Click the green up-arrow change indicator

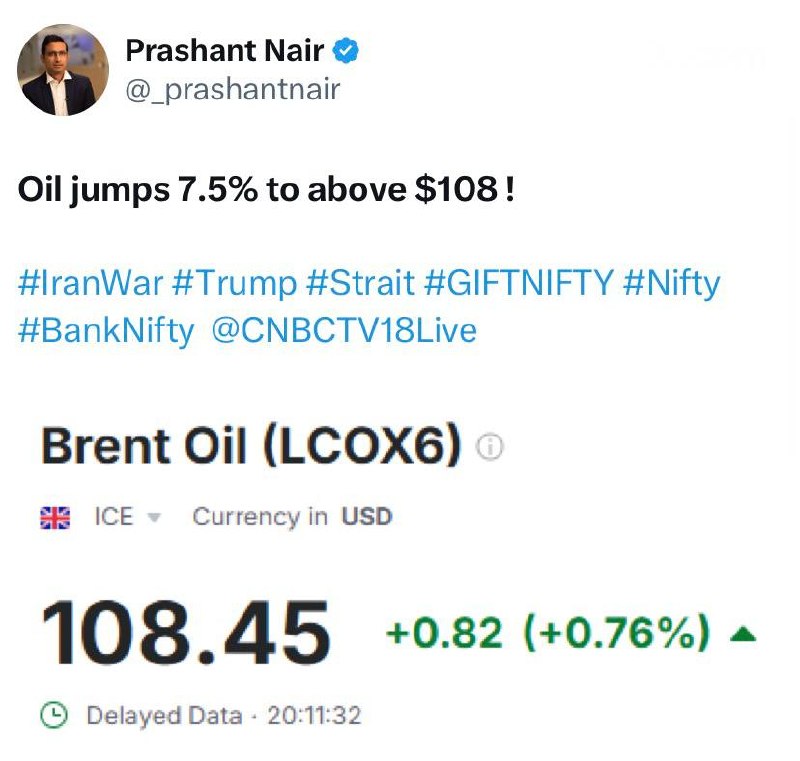point(743,634)
